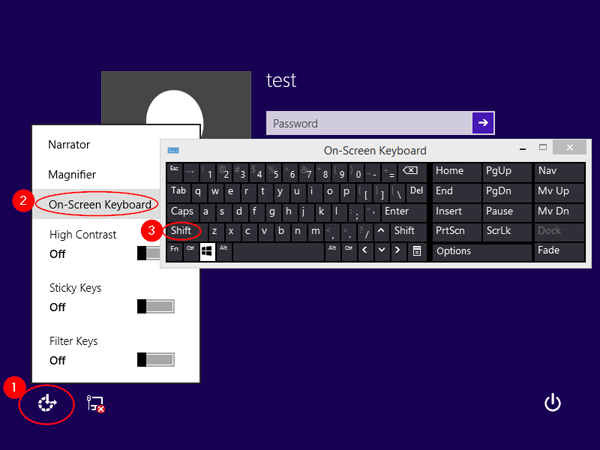The image size is (600, 450).
Task: Select On-Screen Keyboard menu entry
Action: click(99, 204)
